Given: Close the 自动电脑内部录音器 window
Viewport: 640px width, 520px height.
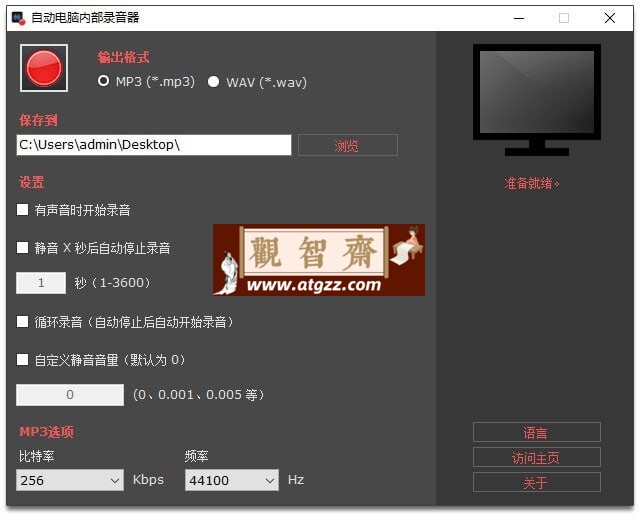Looking at the screenshot, I should 610,18.
